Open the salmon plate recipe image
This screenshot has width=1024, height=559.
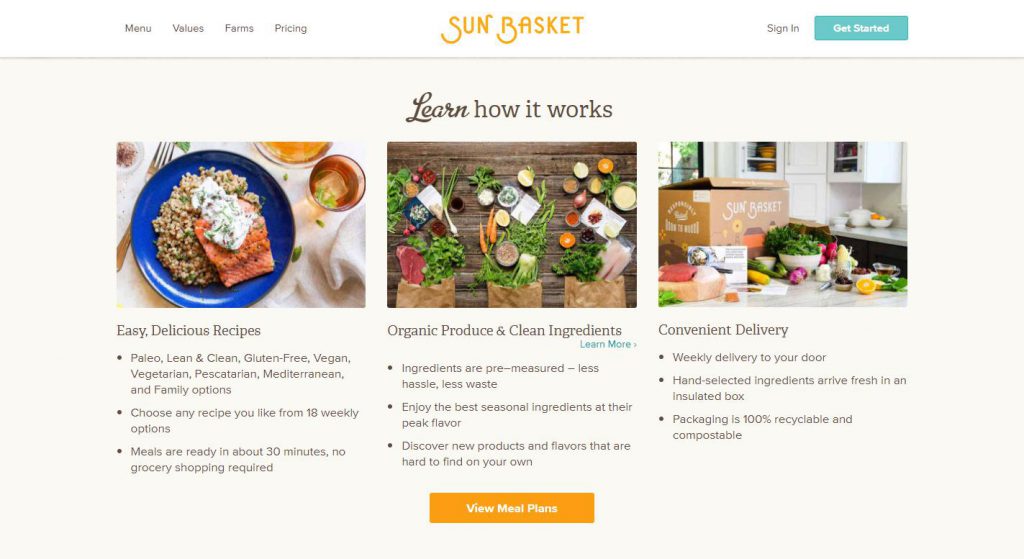coord(241,225)
